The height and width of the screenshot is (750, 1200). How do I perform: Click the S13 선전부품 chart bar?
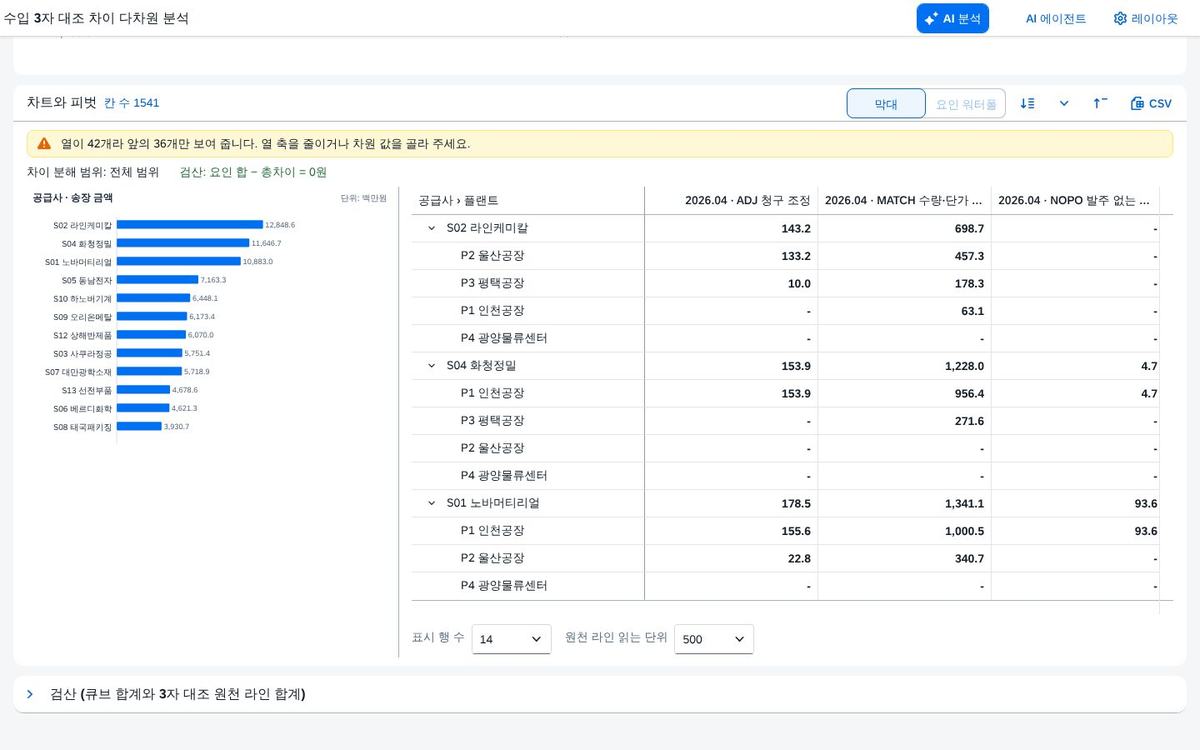pyautogui.click(x=144, y=390)
